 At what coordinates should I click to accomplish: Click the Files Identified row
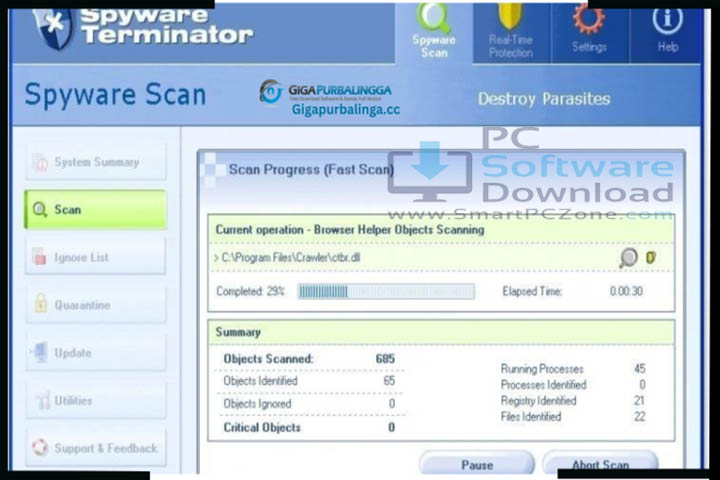click(x=573, y=417)
